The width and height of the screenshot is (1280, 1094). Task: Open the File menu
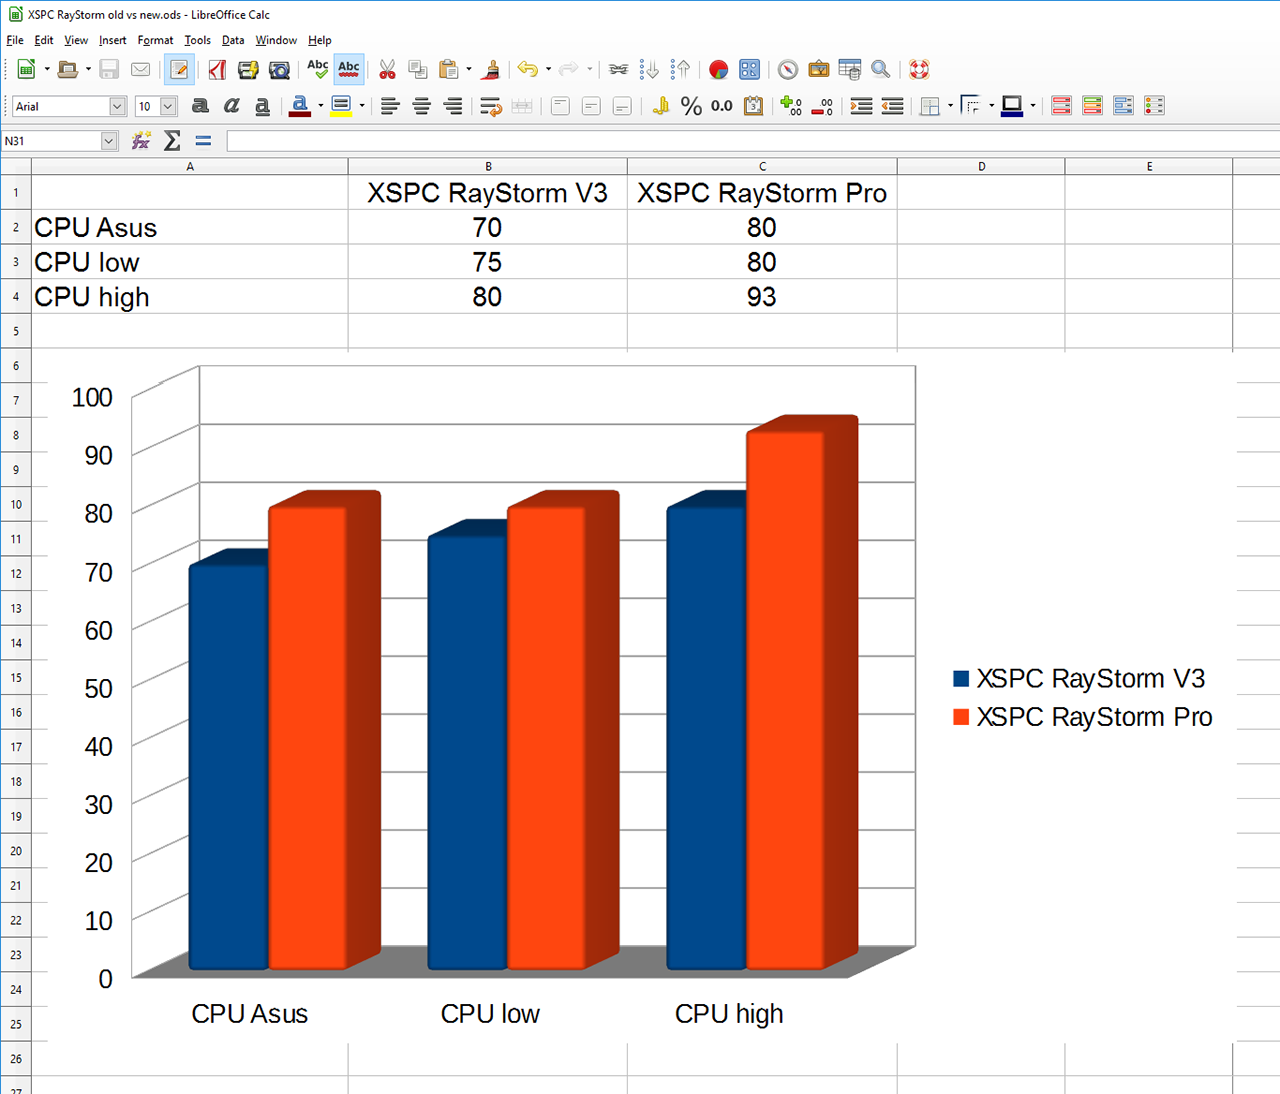[x=15, y=40]
